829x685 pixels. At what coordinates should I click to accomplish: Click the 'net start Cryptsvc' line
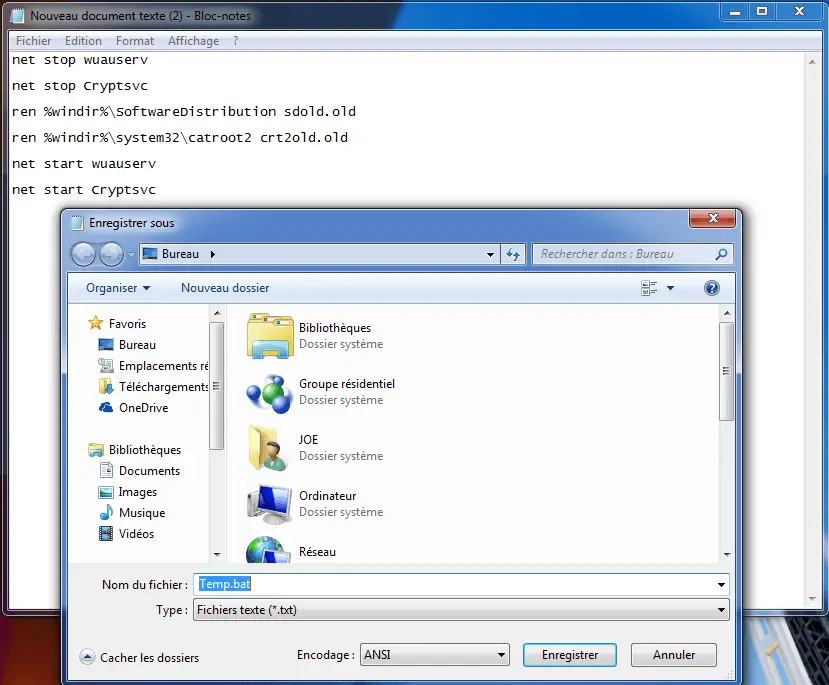click(84, 190)
